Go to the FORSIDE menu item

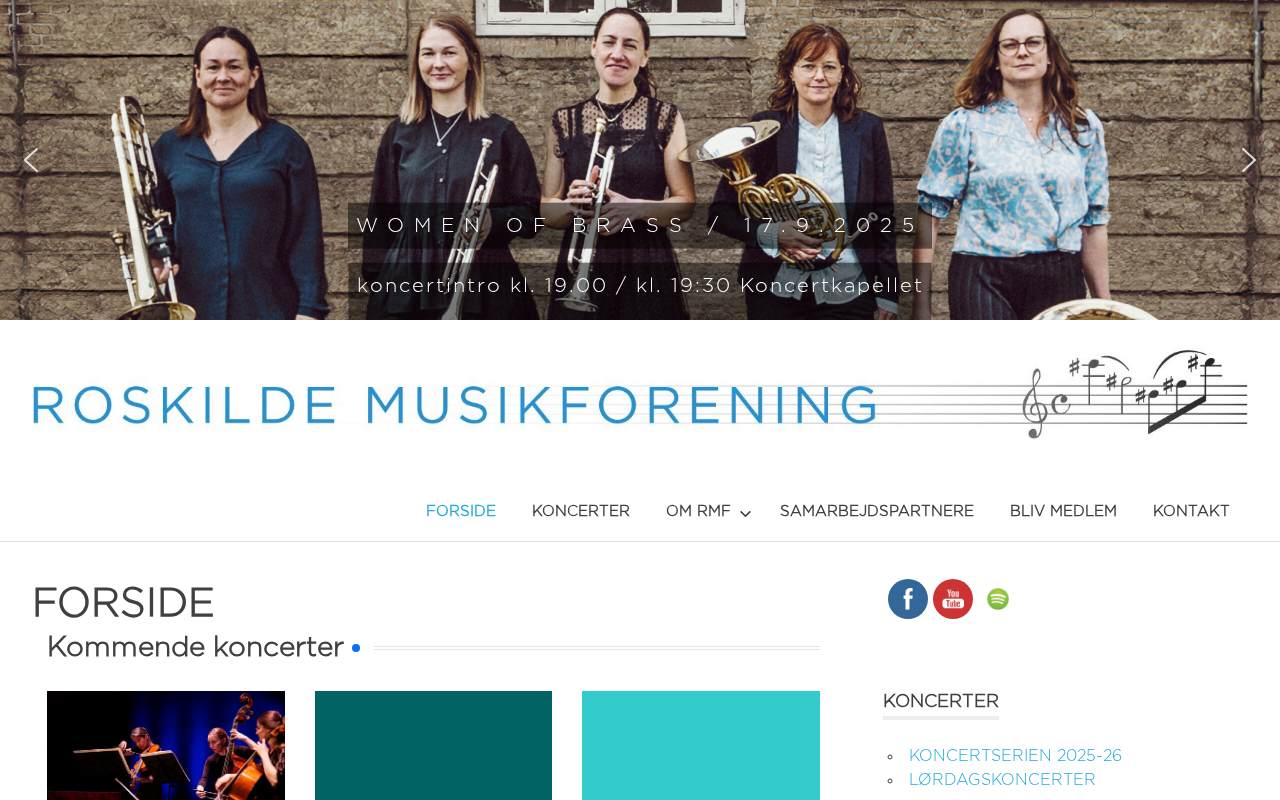coord(461,511)
